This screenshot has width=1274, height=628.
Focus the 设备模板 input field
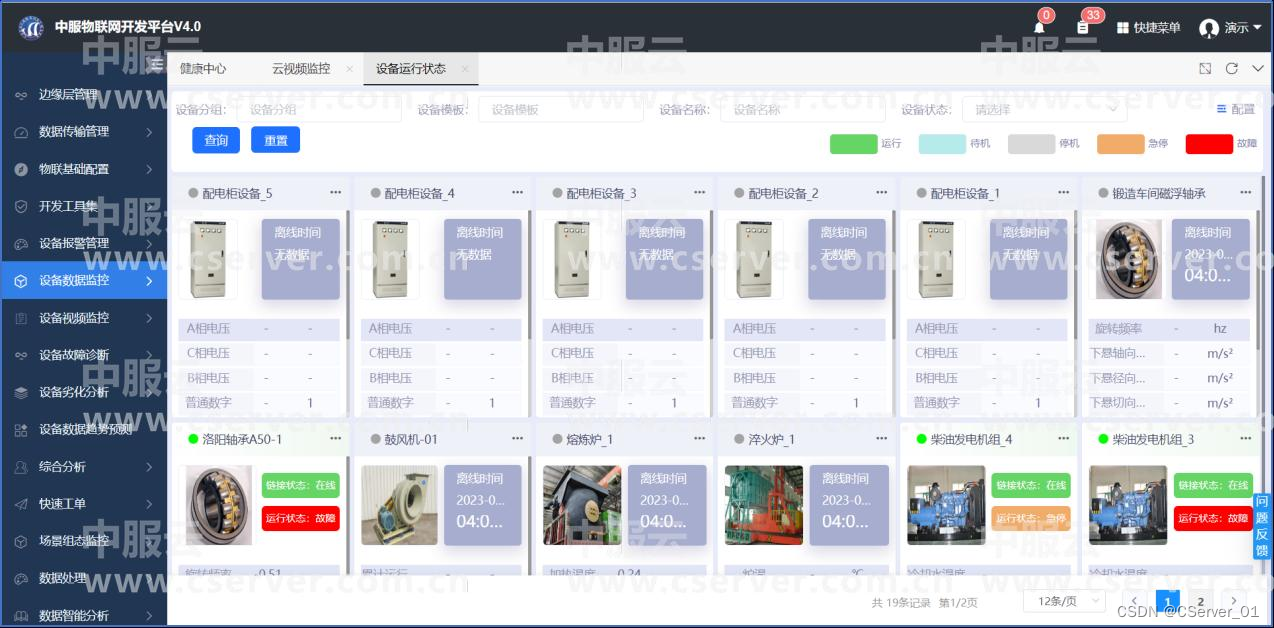[561, 110]
